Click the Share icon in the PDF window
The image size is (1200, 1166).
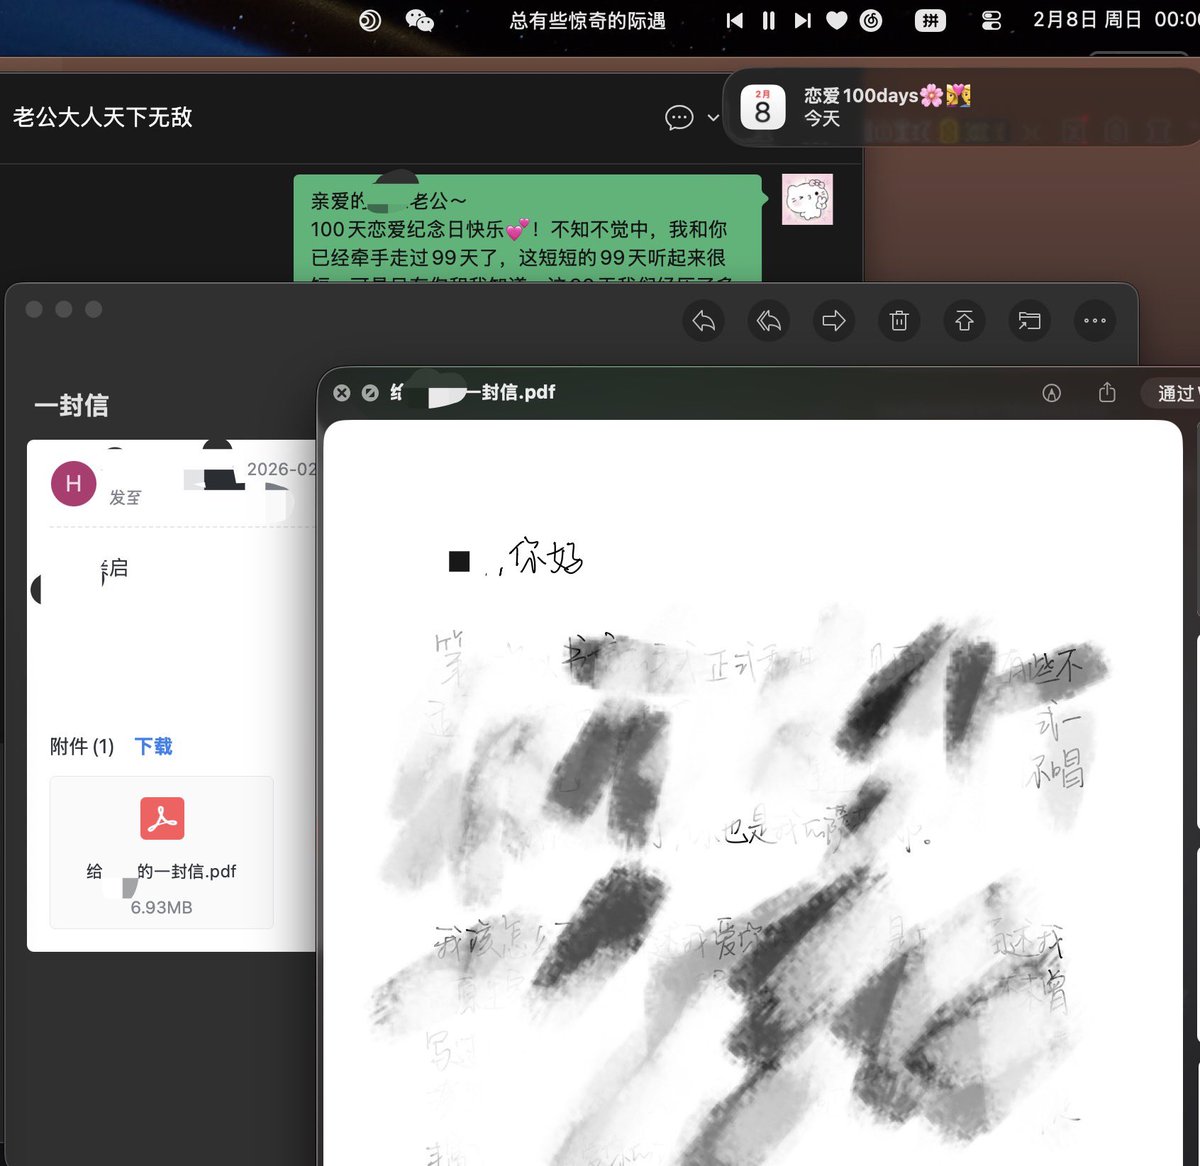[x=1106, y=393]
